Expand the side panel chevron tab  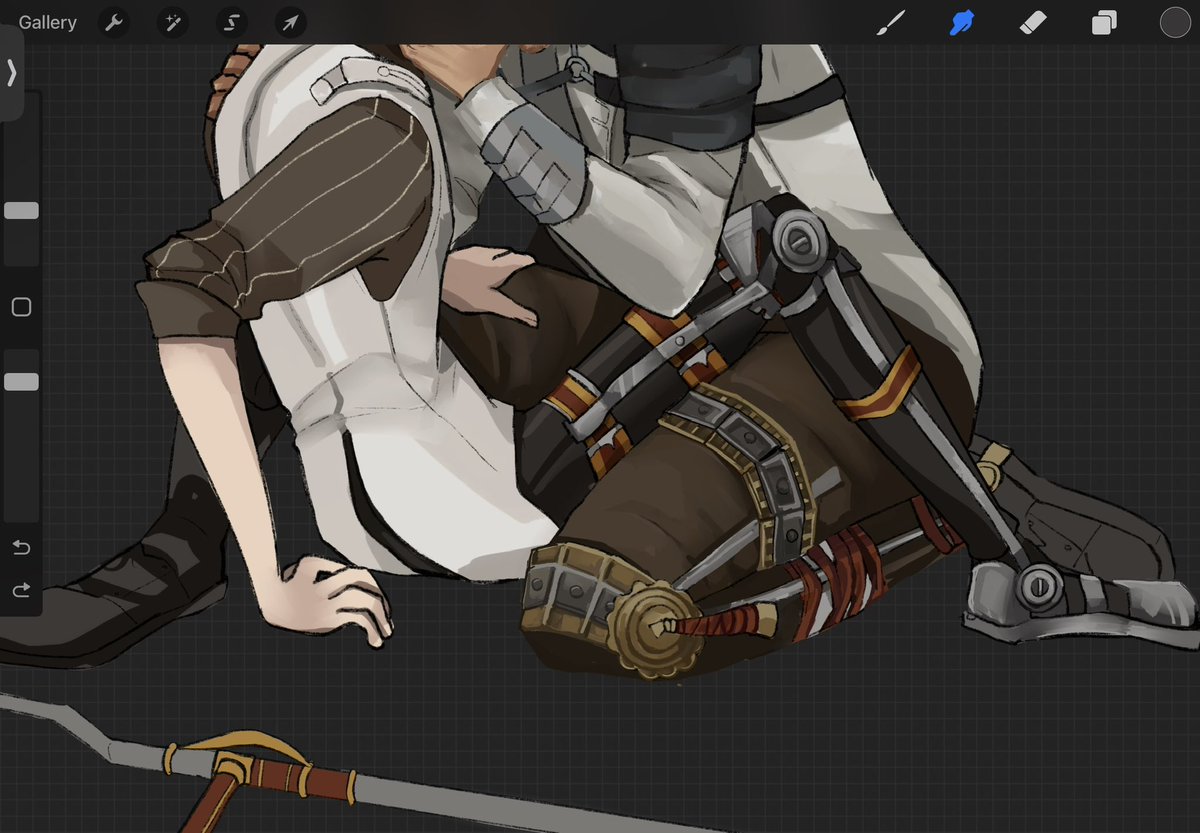[11, 73]
